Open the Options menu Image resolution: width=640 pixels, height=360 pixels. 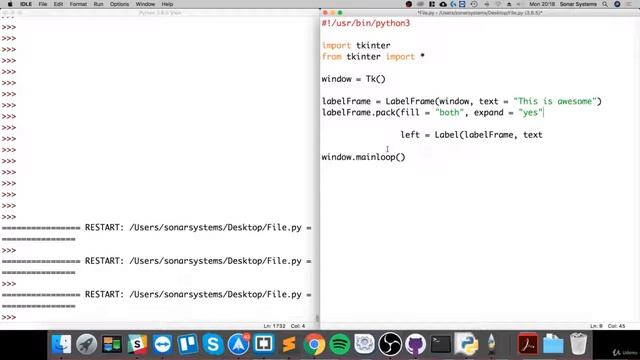click(x=119, y=4)
